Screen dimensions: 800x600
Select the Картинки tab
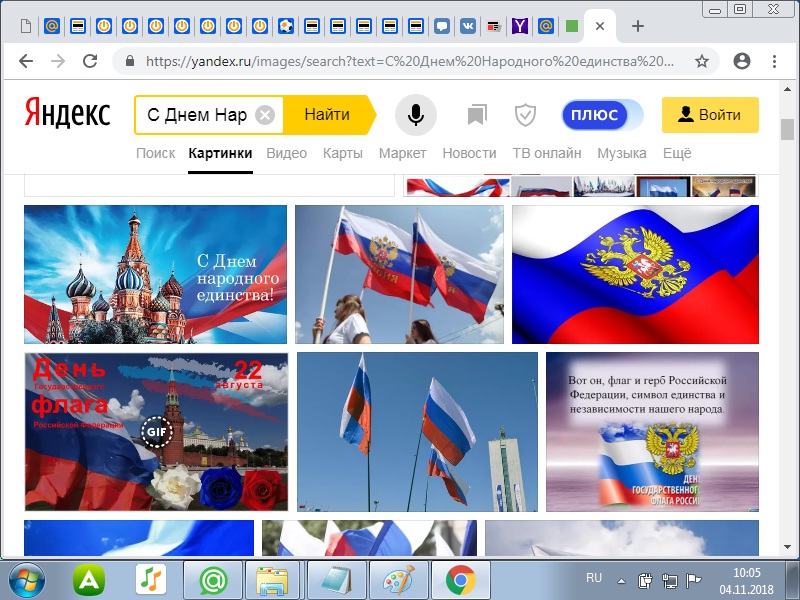point(220,153)
